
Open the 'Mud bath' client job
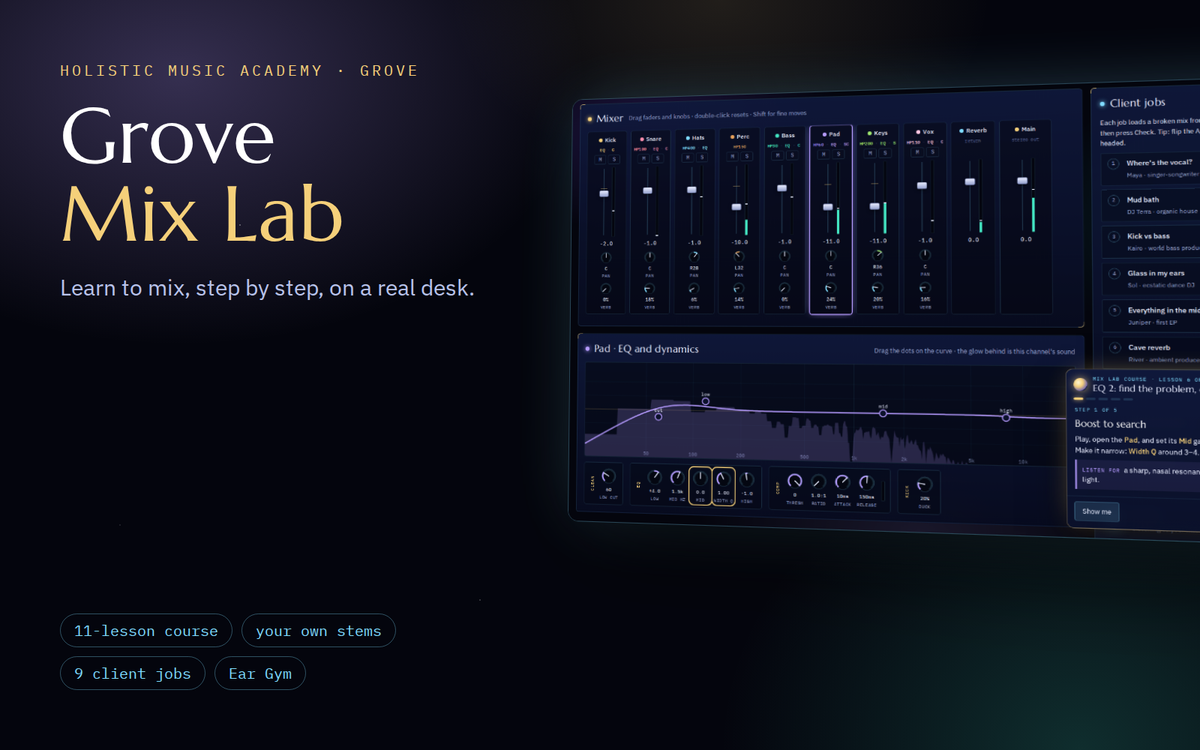[1150, 205]
